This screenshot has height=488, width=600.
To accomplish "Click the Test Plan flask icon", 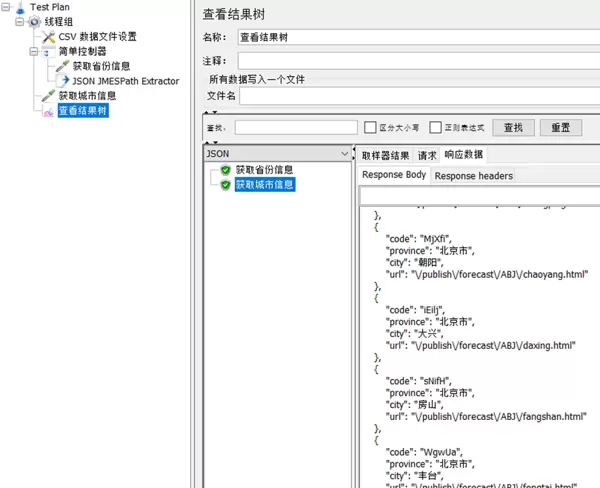I will click(20, 8).
